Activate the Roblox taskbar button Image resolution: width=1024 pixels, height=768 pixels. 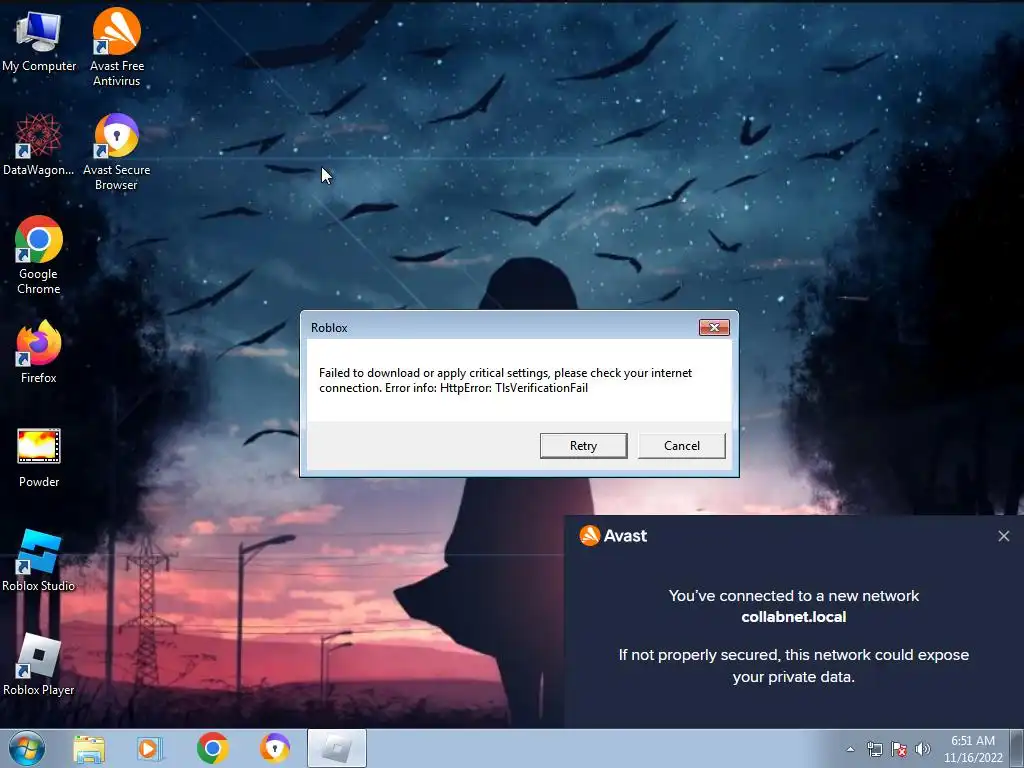tap(337, 748)
